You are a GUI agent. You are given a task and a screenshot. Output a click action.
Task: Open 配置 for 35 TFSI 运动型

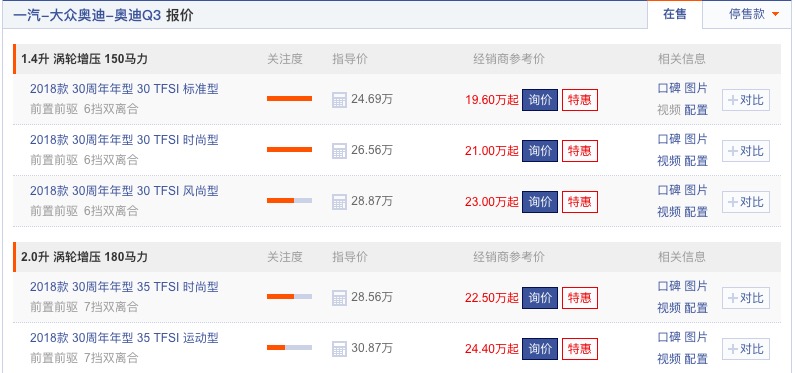pos(696,359)
